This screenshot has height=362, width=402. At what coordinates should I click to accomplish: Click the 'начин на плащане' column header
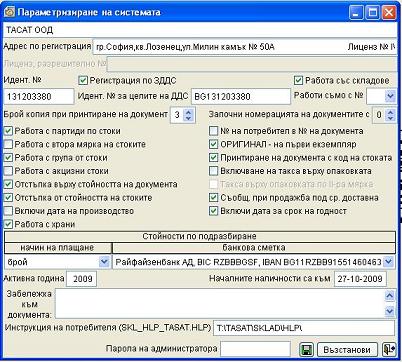57,248
